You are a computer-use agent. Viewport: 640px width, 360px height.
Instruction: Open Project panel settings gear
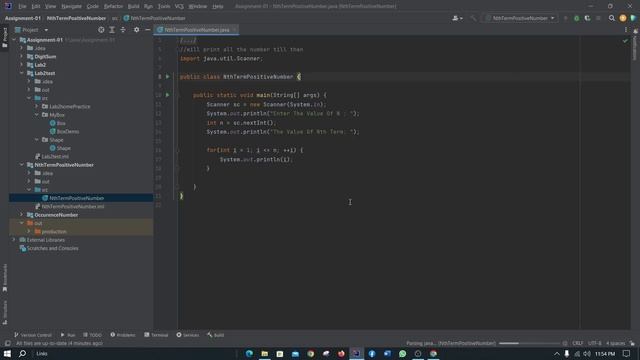(x=136, y=30)
